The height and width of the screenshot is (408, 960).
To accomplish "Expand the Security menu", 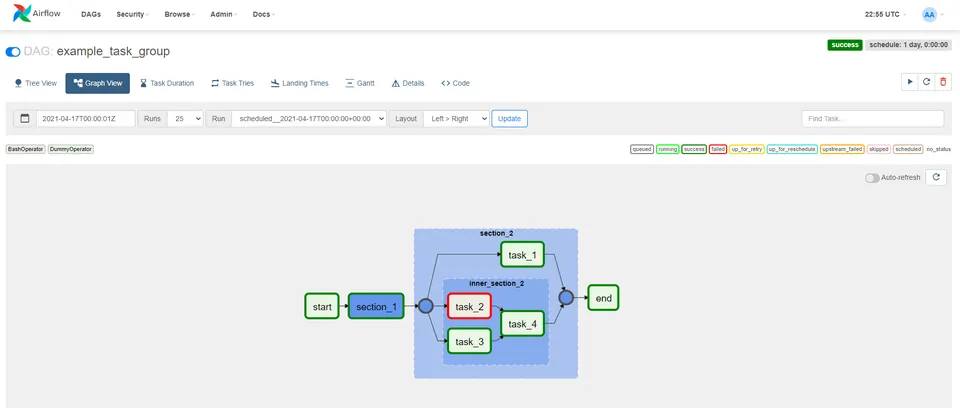I will point(132,14).
